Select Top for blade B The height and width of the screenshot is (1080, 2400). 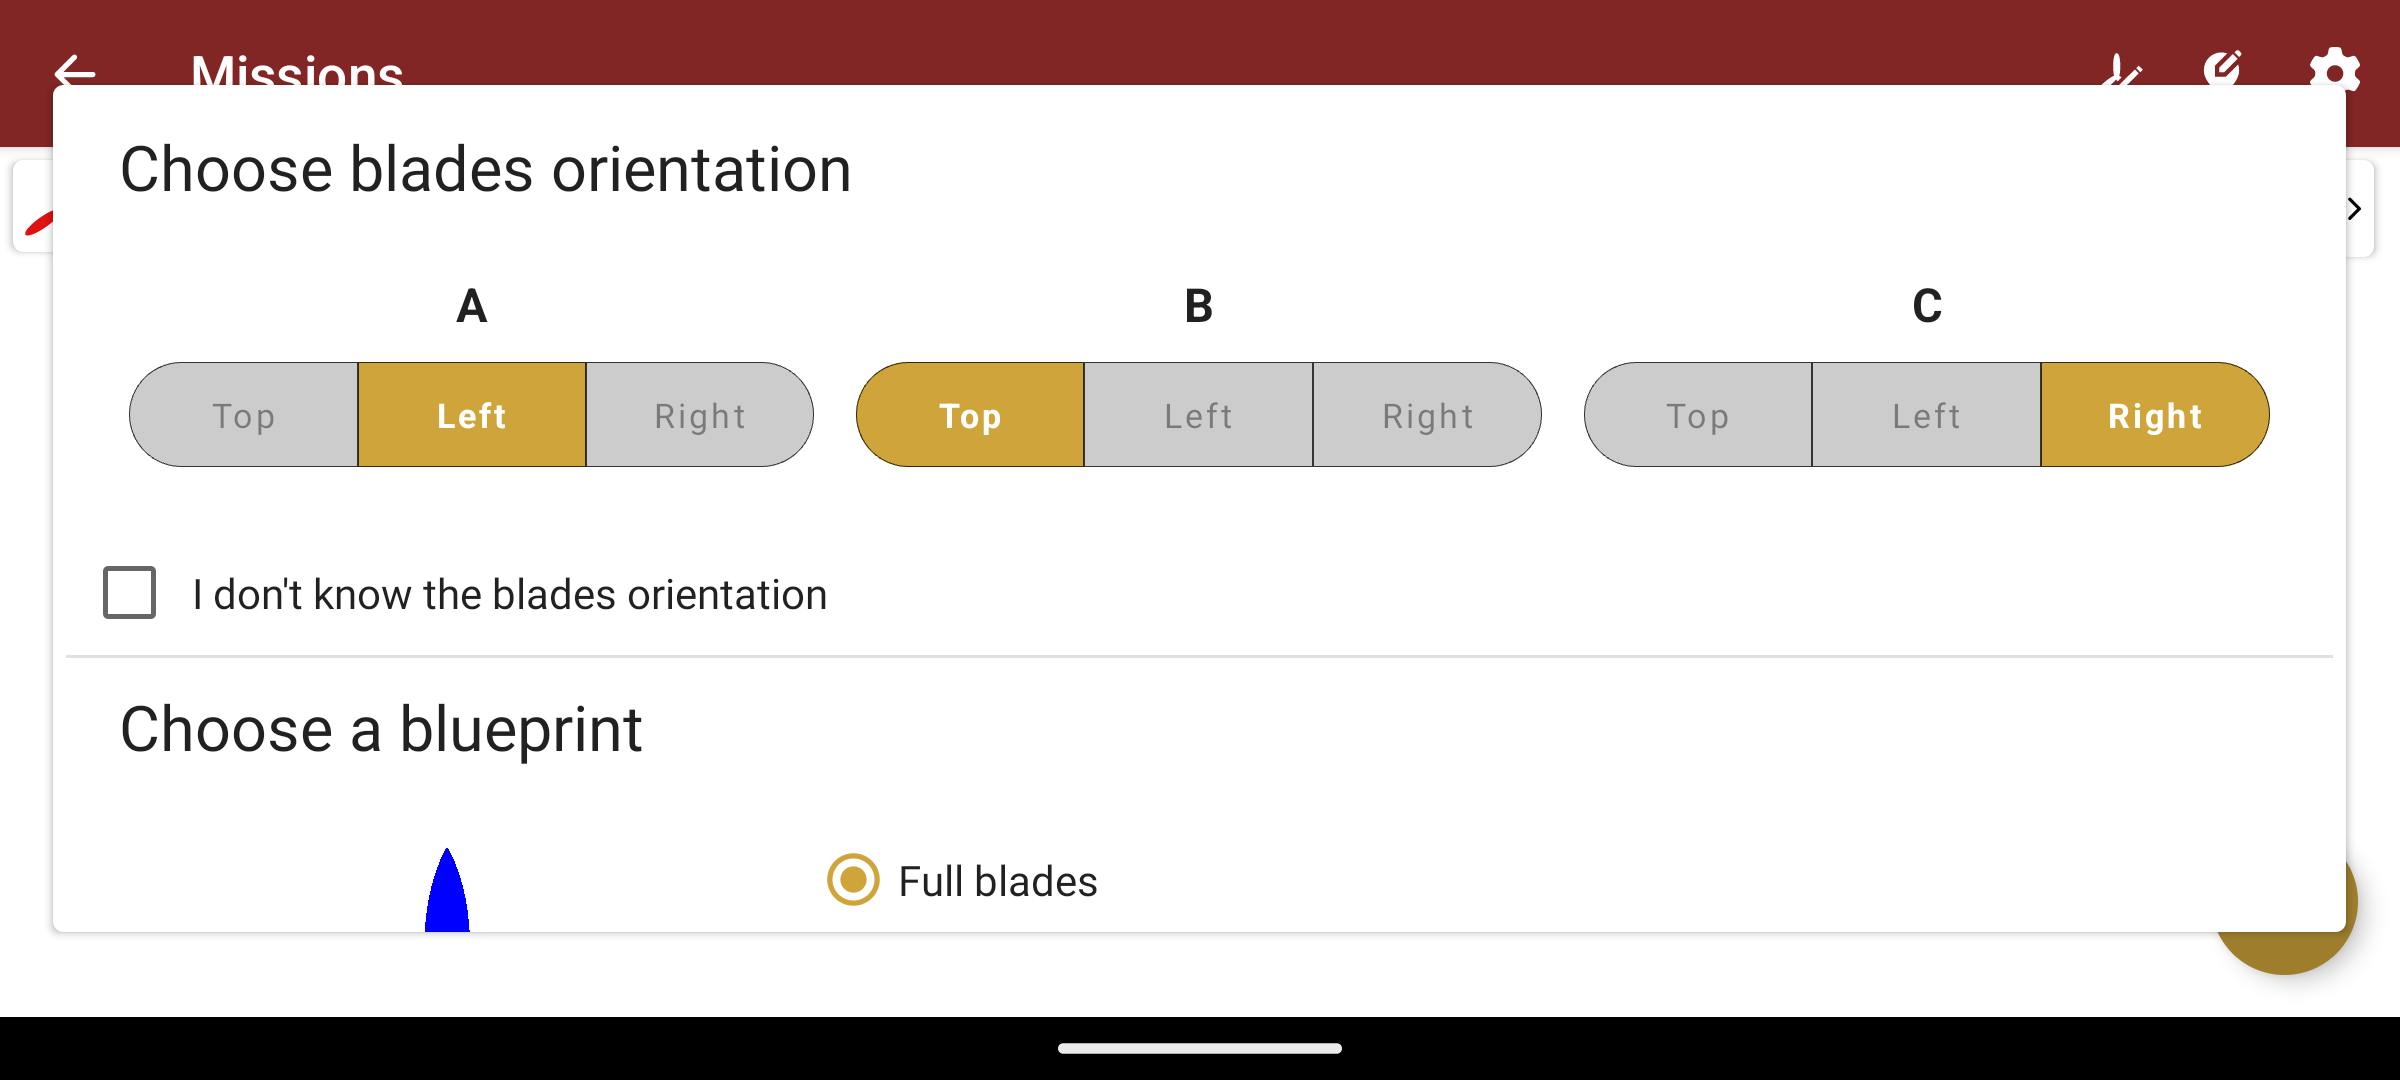pyautogui.click(x=970, y=415)
